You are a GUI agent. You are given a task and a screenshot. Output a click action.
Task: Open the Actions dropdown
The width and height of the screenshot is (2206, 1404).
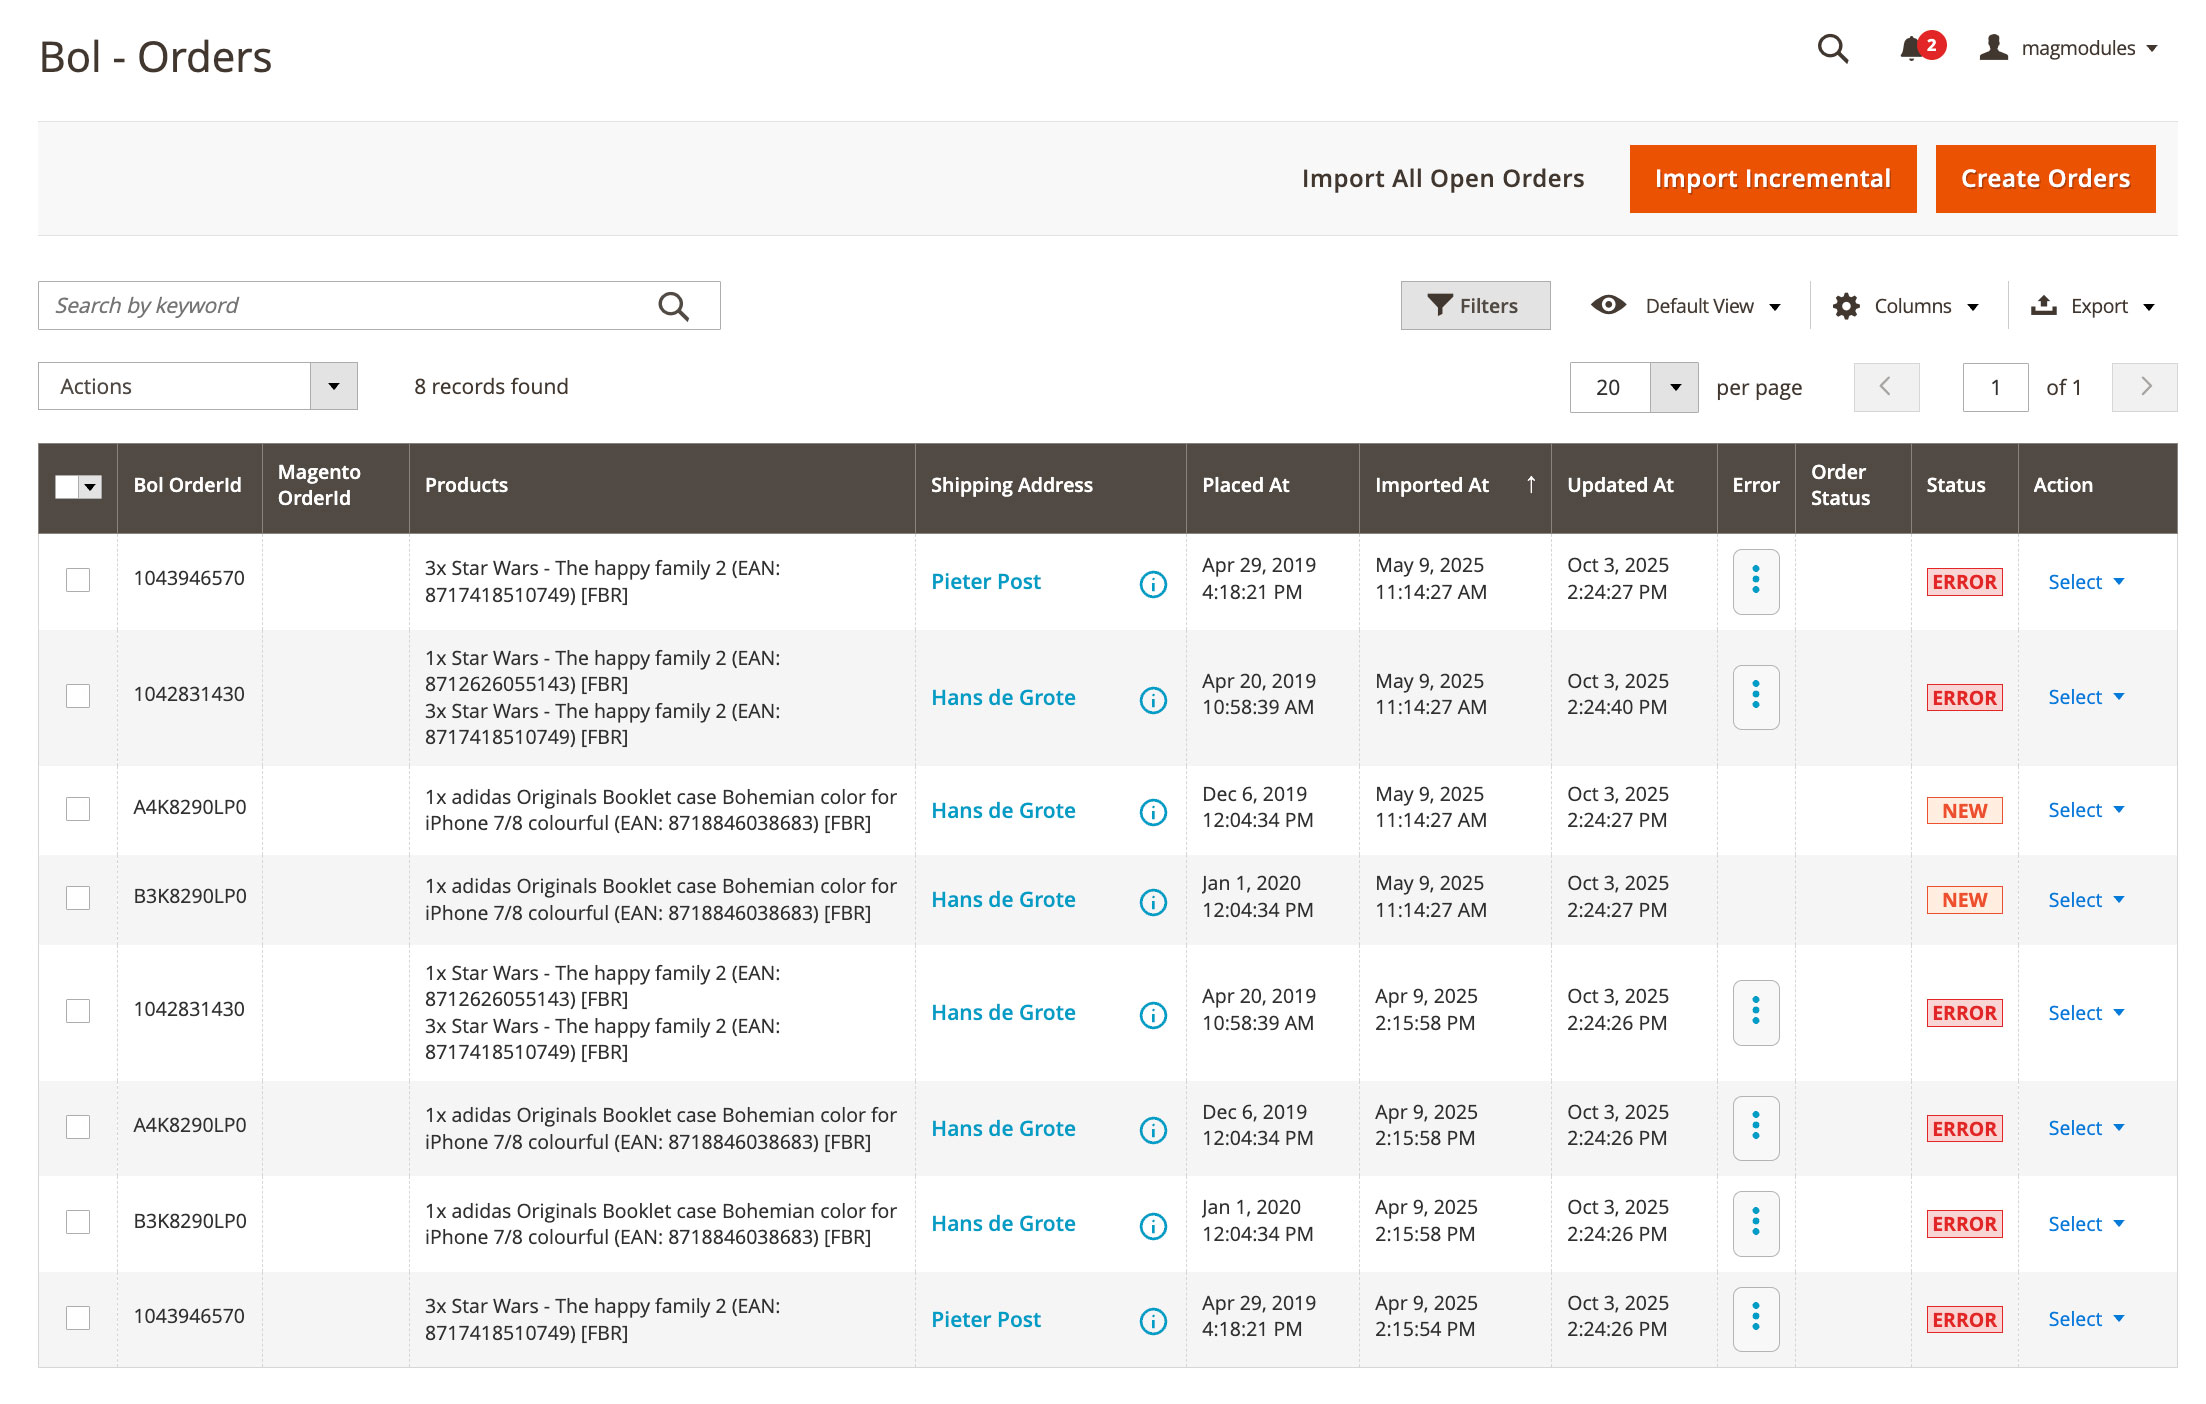198,387
